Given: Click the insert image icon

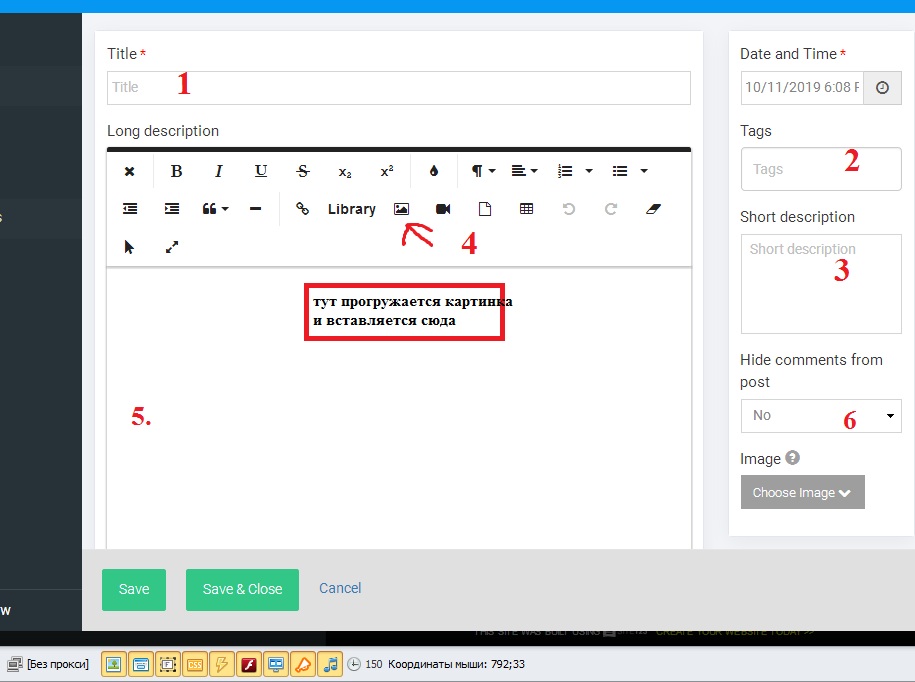Looking at the screenshot, I should pos(401,209).
